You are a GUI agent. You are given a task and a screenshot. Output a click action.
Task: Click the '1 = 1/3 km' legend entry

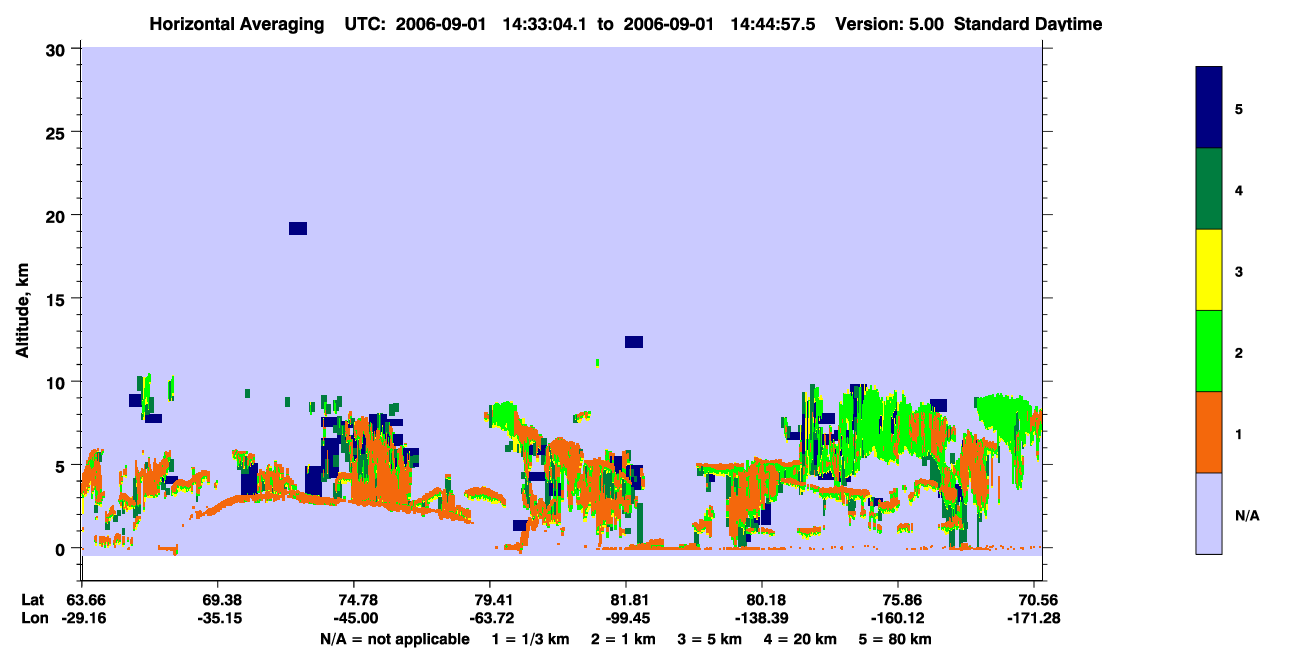tap(531, 639)
